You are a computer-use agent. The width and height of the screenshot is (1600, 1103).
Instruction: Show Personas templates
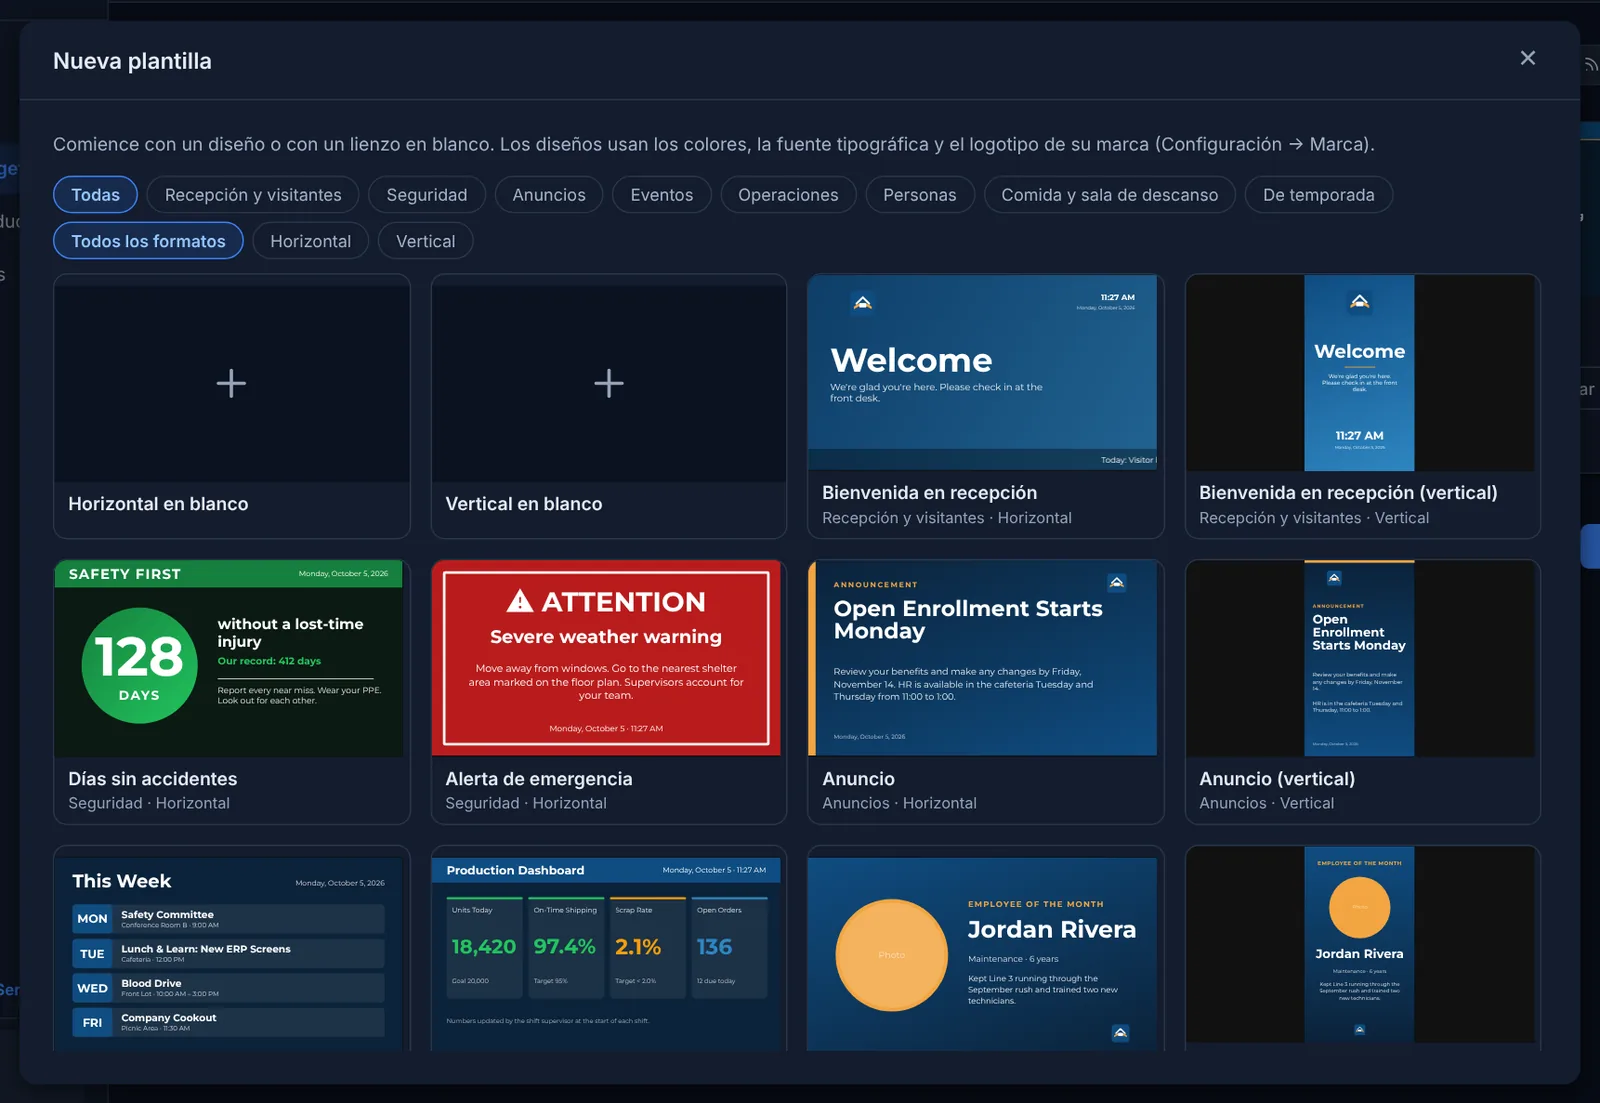(x=920, y=195)
